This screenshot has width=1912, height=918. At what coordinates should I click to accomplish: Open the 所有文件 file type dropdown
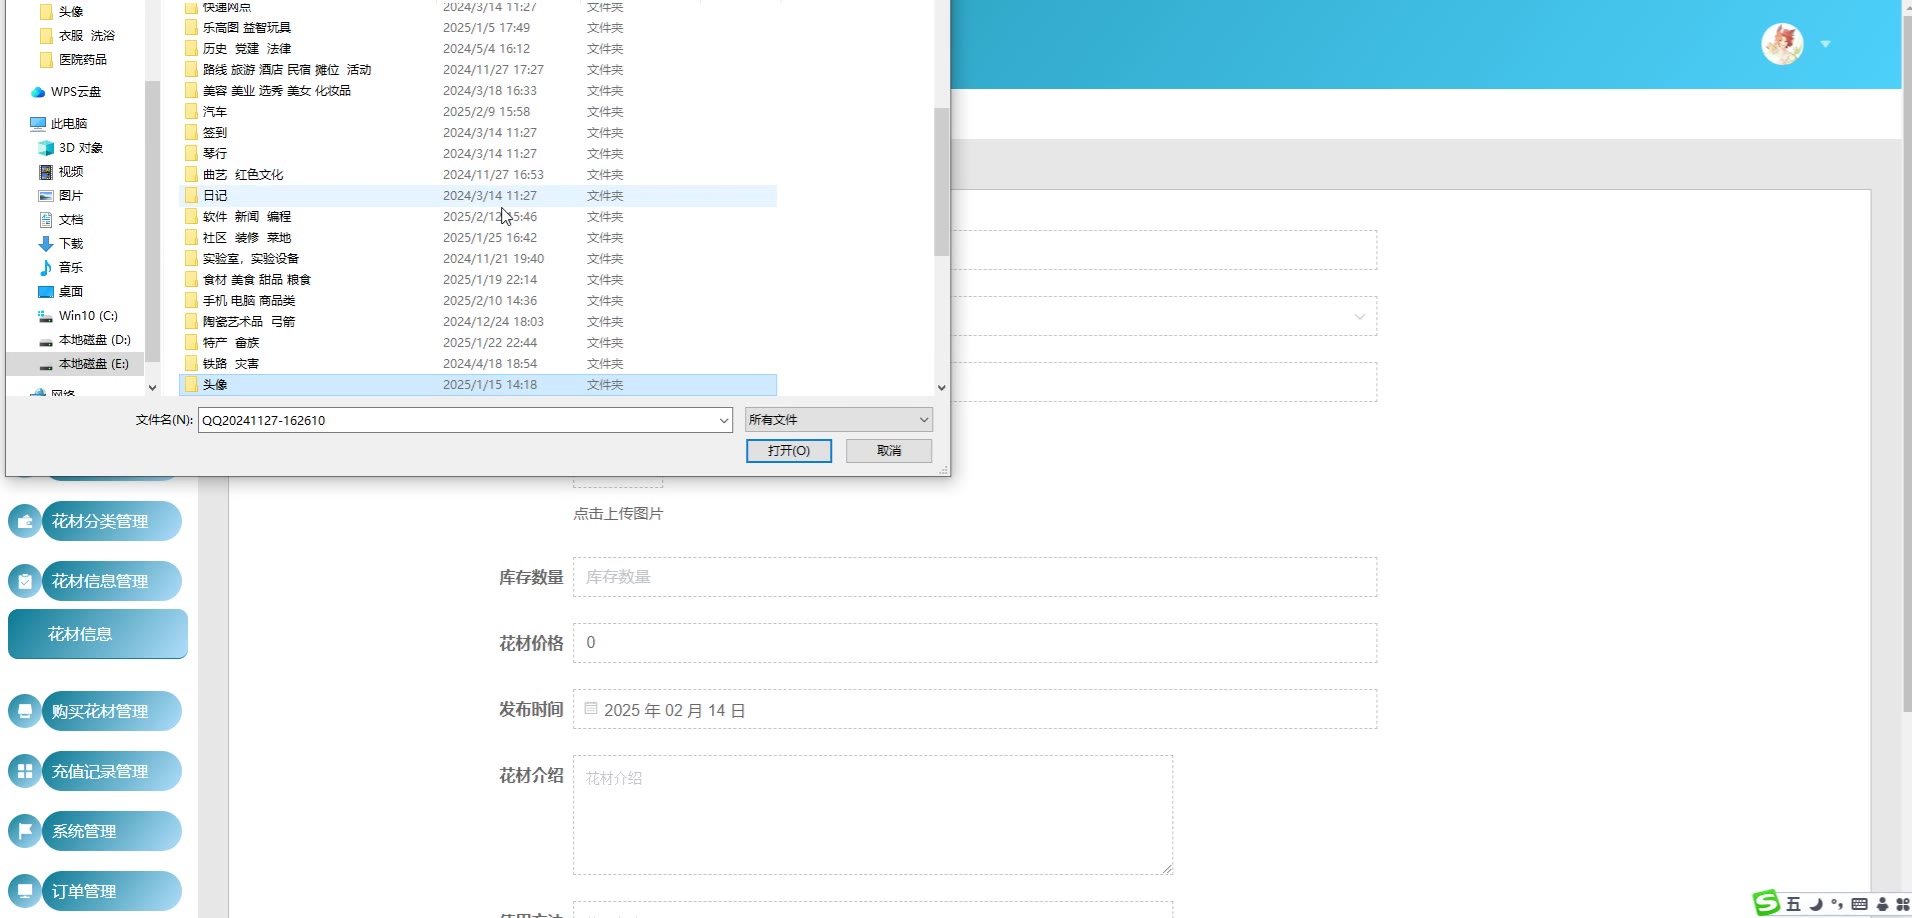click(839, 420)
